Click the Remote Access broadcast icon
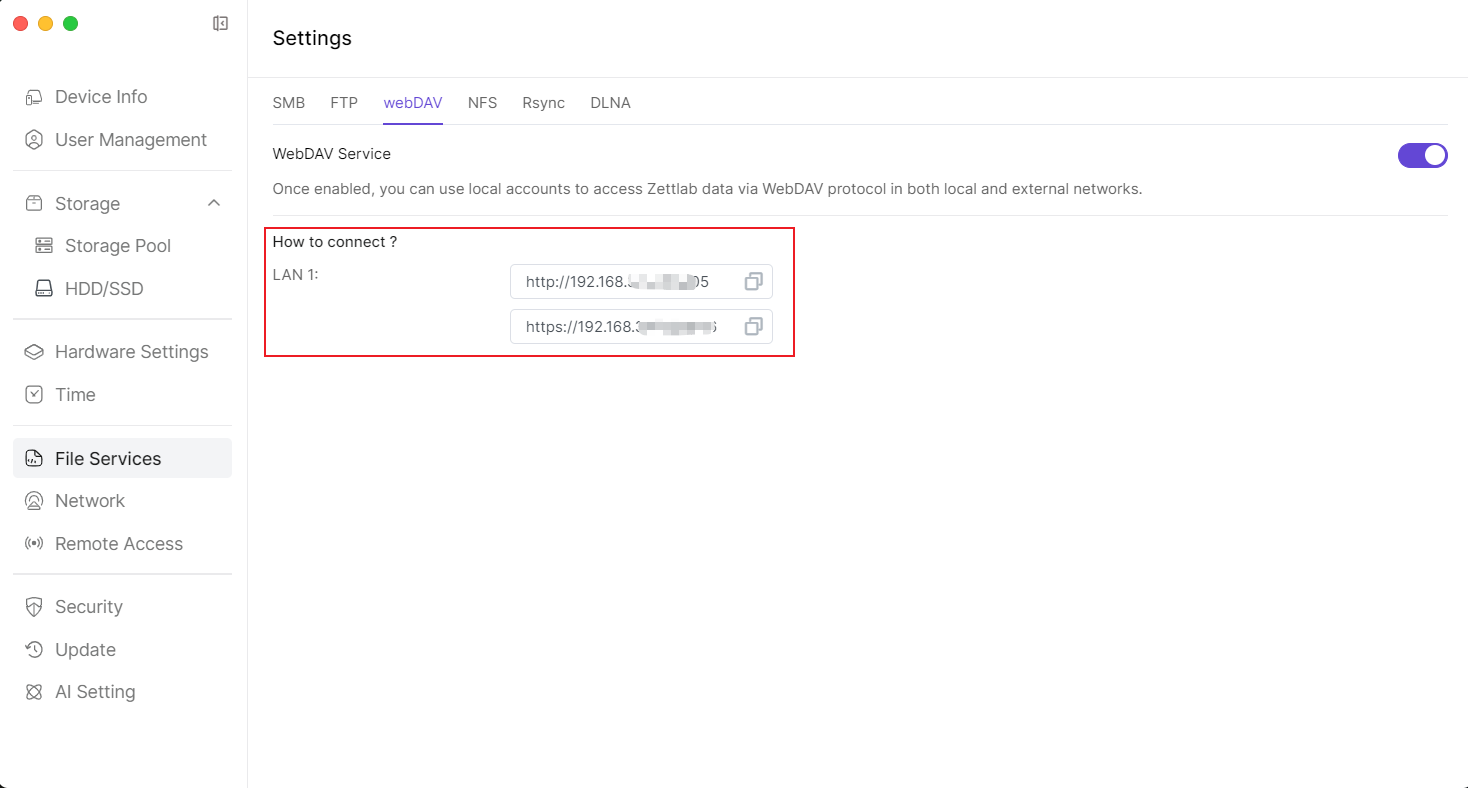This screenshot has width=1468, height=788. pyautogui.click(x=34, y=544)
